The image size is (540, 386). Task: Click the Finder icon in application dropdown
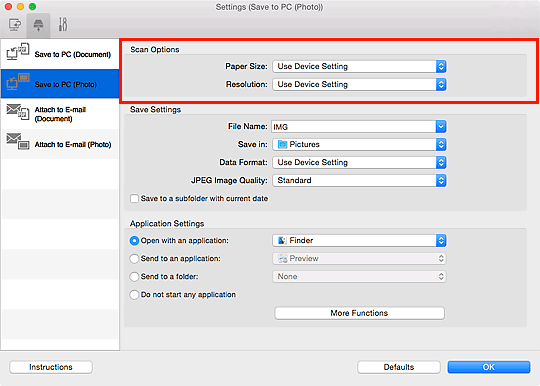pyautogui.click(x=282, y=240)
